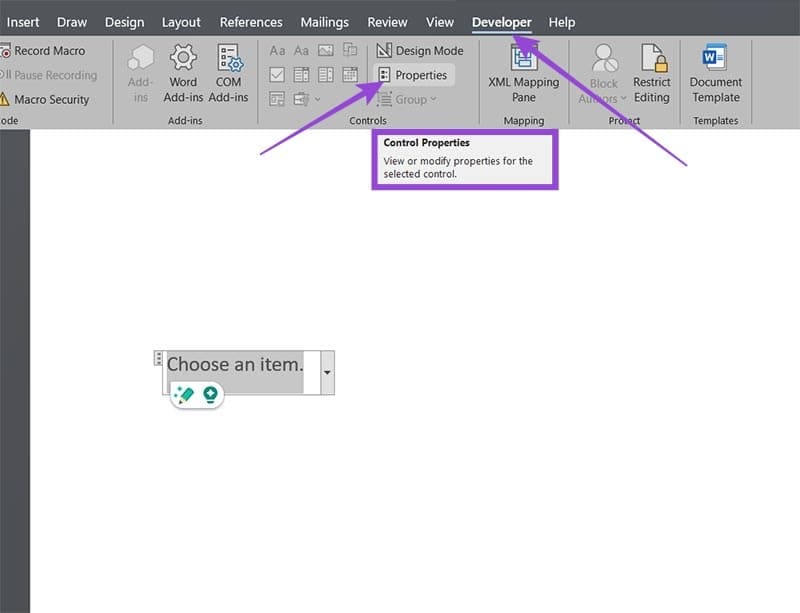
Task: Switch to the Layout tab
Action: (181, 22)
